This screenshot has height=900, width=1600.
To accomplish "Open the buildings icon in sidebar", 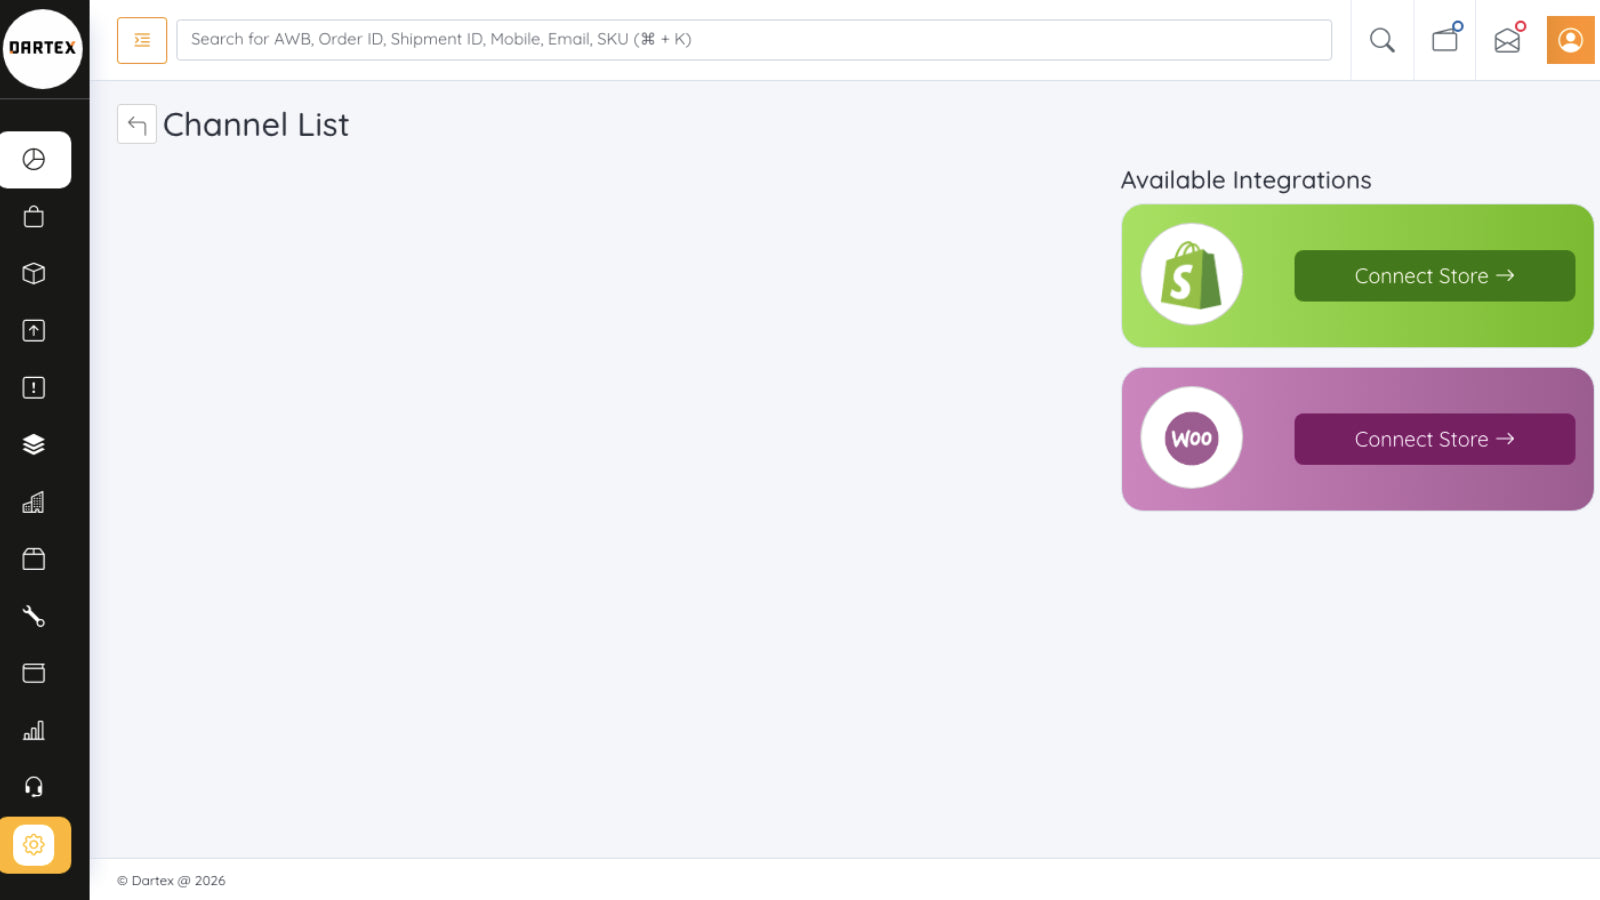I will (x=34, y=502).
